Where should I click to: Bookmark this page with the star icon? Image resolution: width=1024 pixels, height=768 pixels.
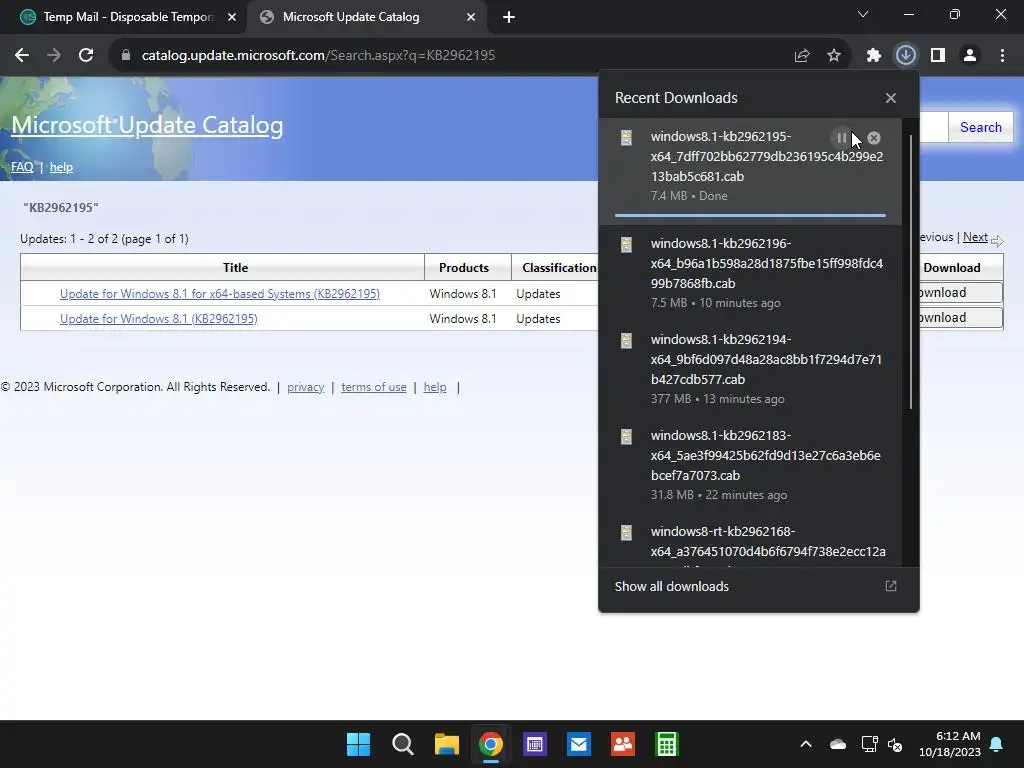click(834, 56)
